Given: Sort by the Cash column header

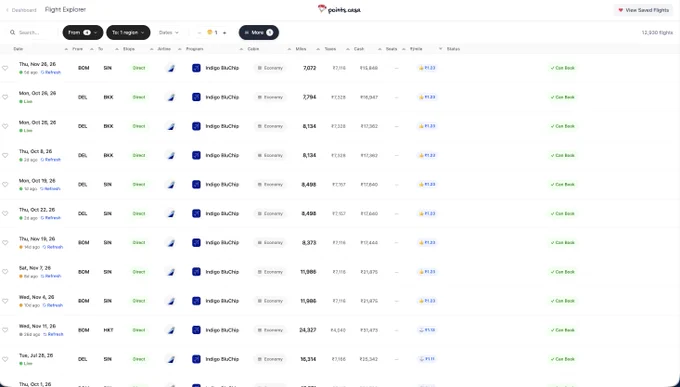Looking at the screenshot, I should (x=359, y=49).
